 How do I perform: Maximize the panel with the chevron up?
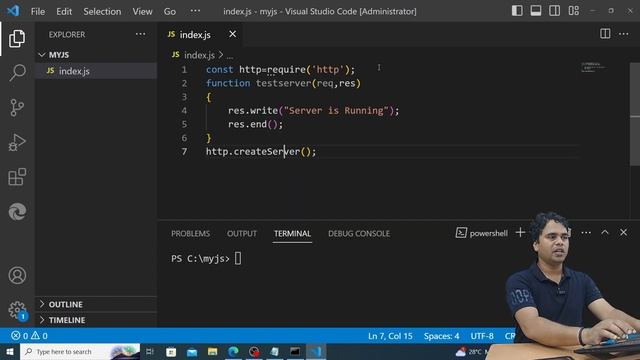[x=605, y=232]
